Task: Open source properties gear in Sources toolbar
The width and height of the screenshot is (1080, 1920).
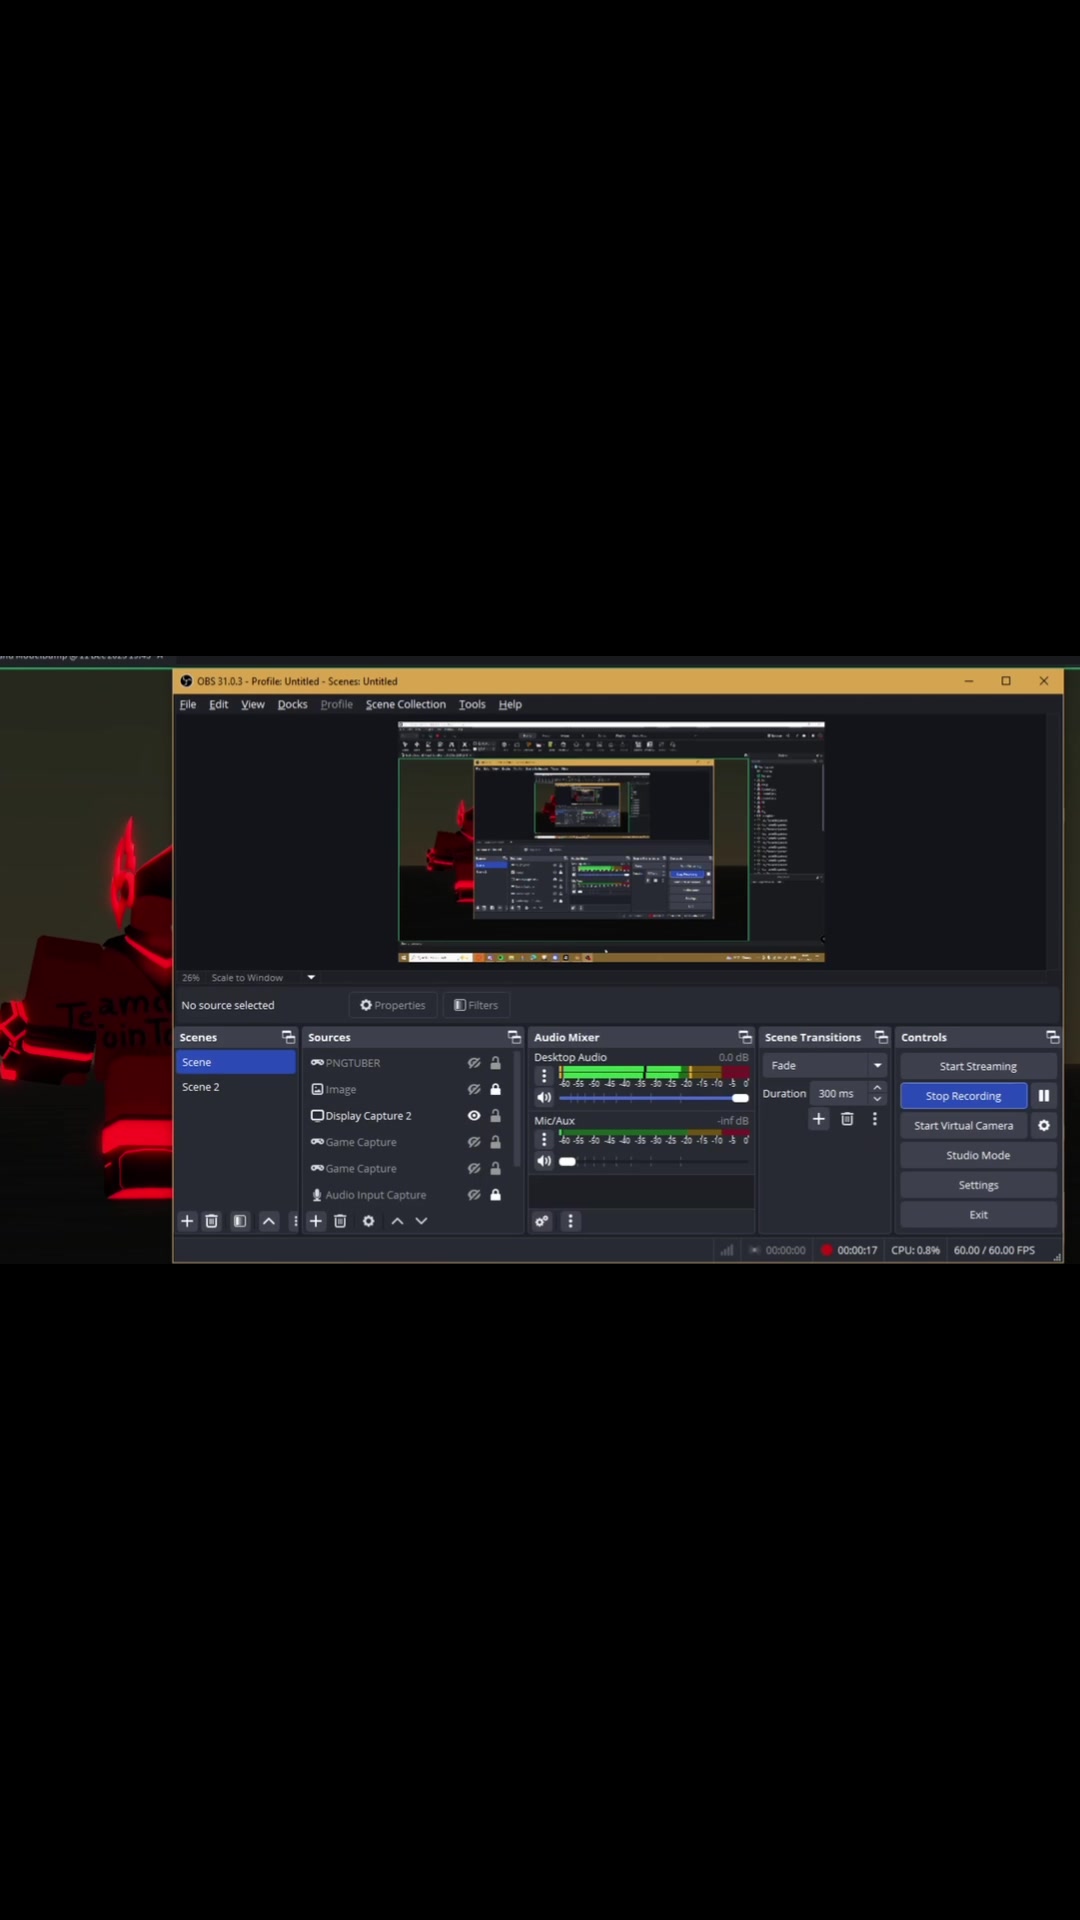Action: pyautogui.click(x=369, y=1221)
